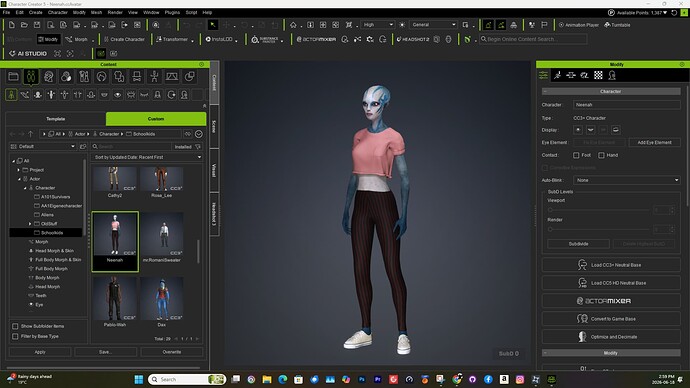690x388 pixels.
Task: Open the Sort by Updated Date dropdown
Action: (x=147, y=157)
